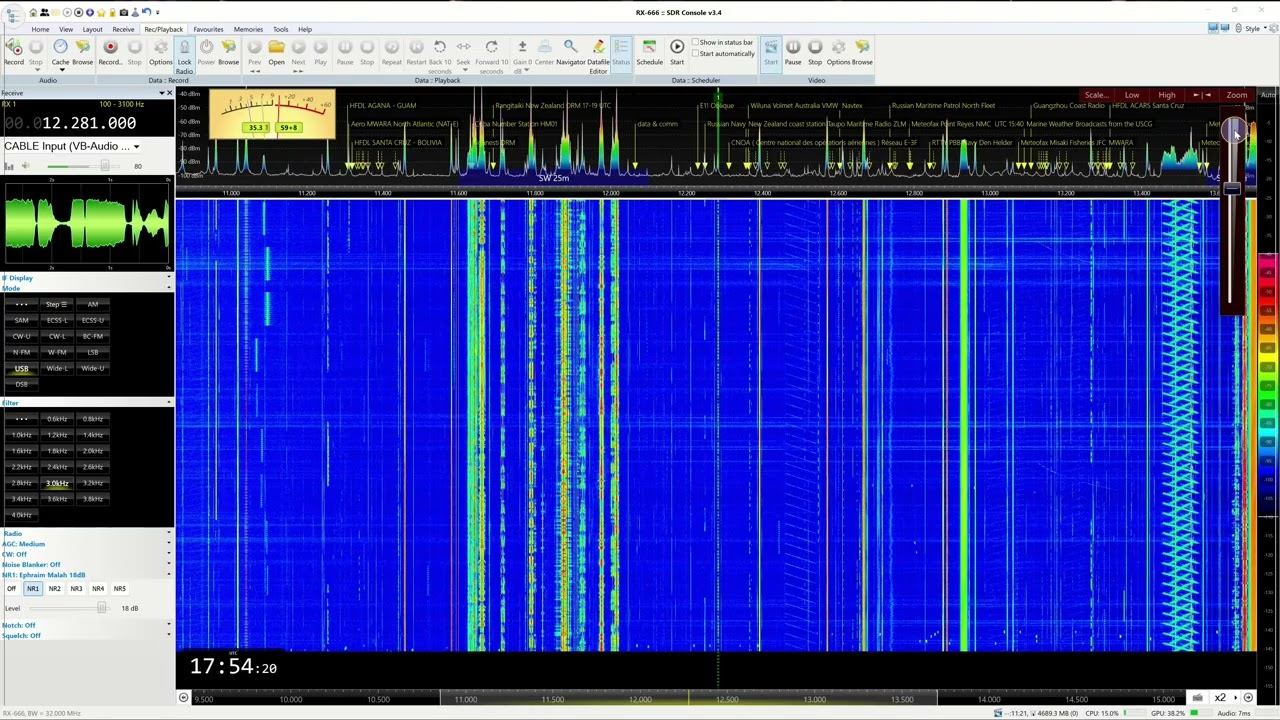Expand the AGC: Medium section
The height and width of the screenshot is (720, 1280).
(x=24, y=544)
